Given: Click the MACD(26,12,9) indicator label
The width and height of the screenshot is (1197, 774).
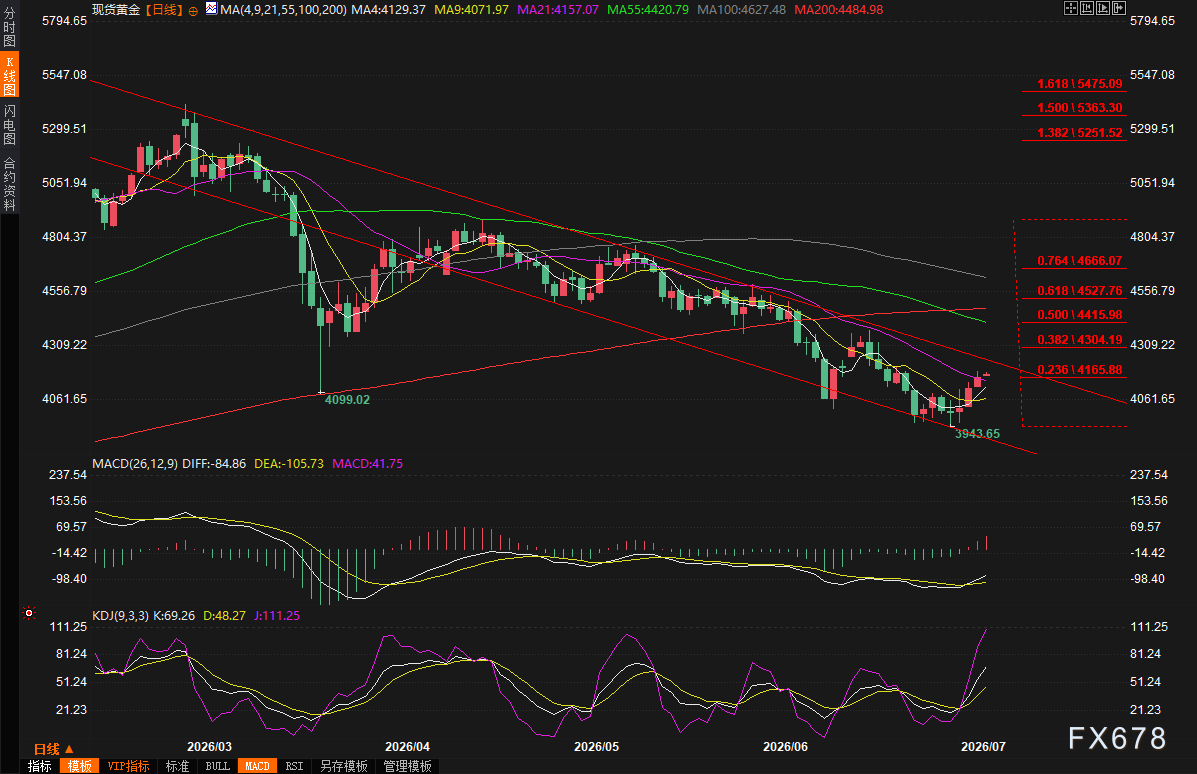Looking at the screenshot, I should click(x=135, y=464).
